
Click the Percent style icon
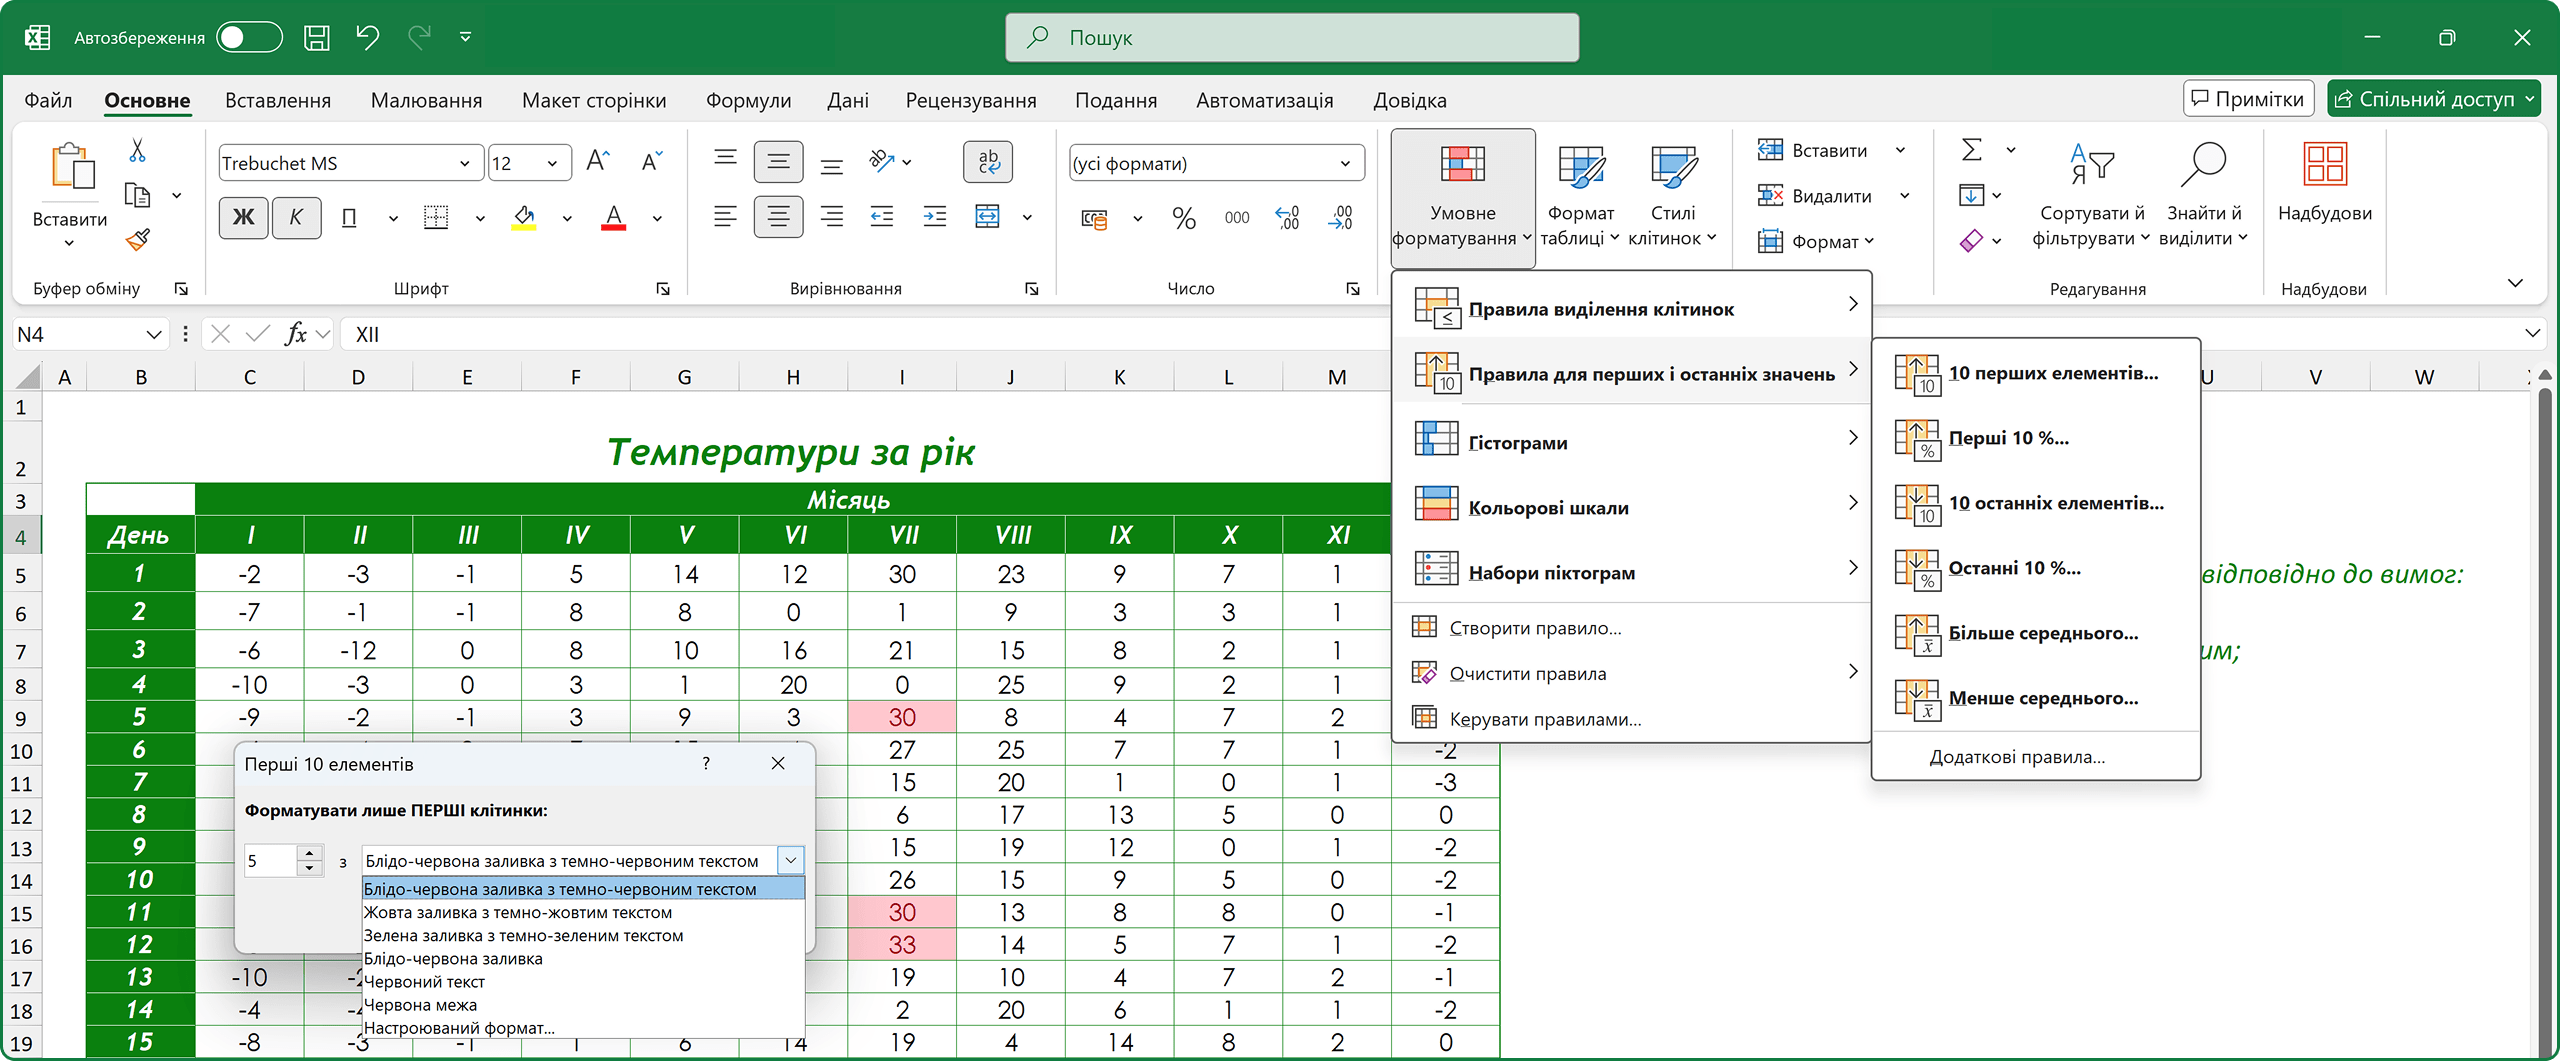point(1183,219)
